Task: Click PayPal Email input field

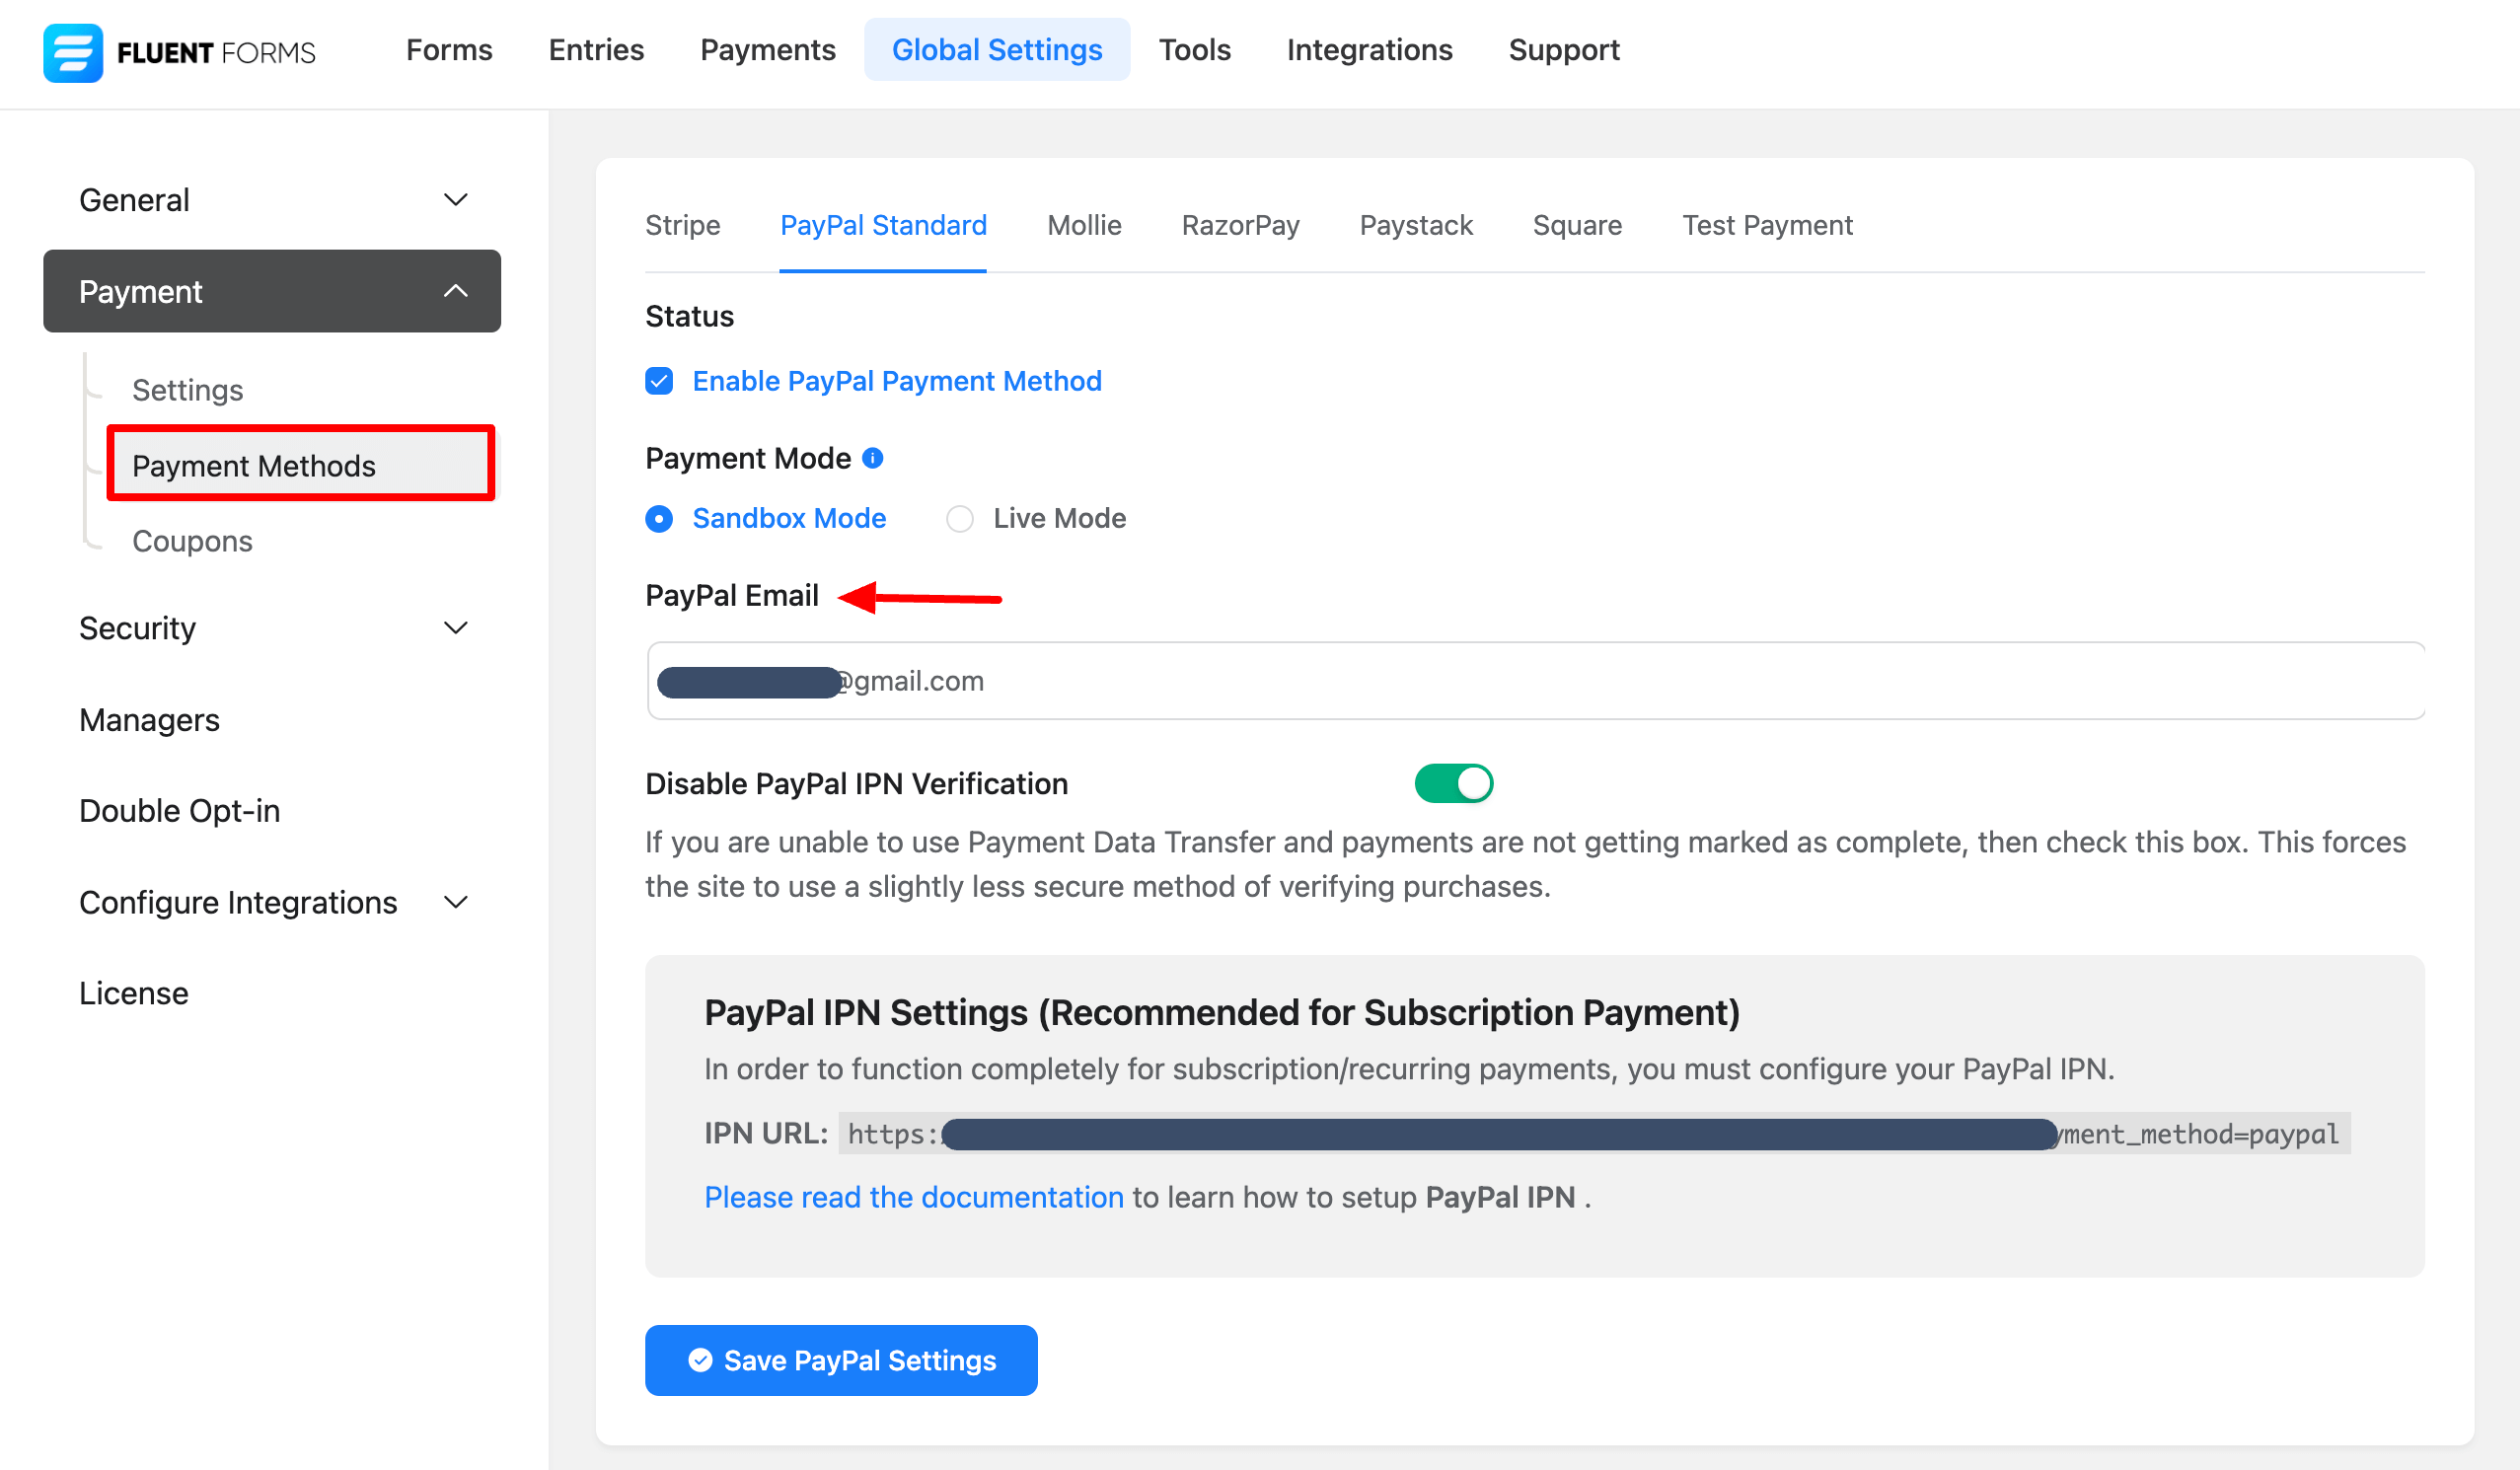Action: pyautogui.click(x=1534, y=681)
